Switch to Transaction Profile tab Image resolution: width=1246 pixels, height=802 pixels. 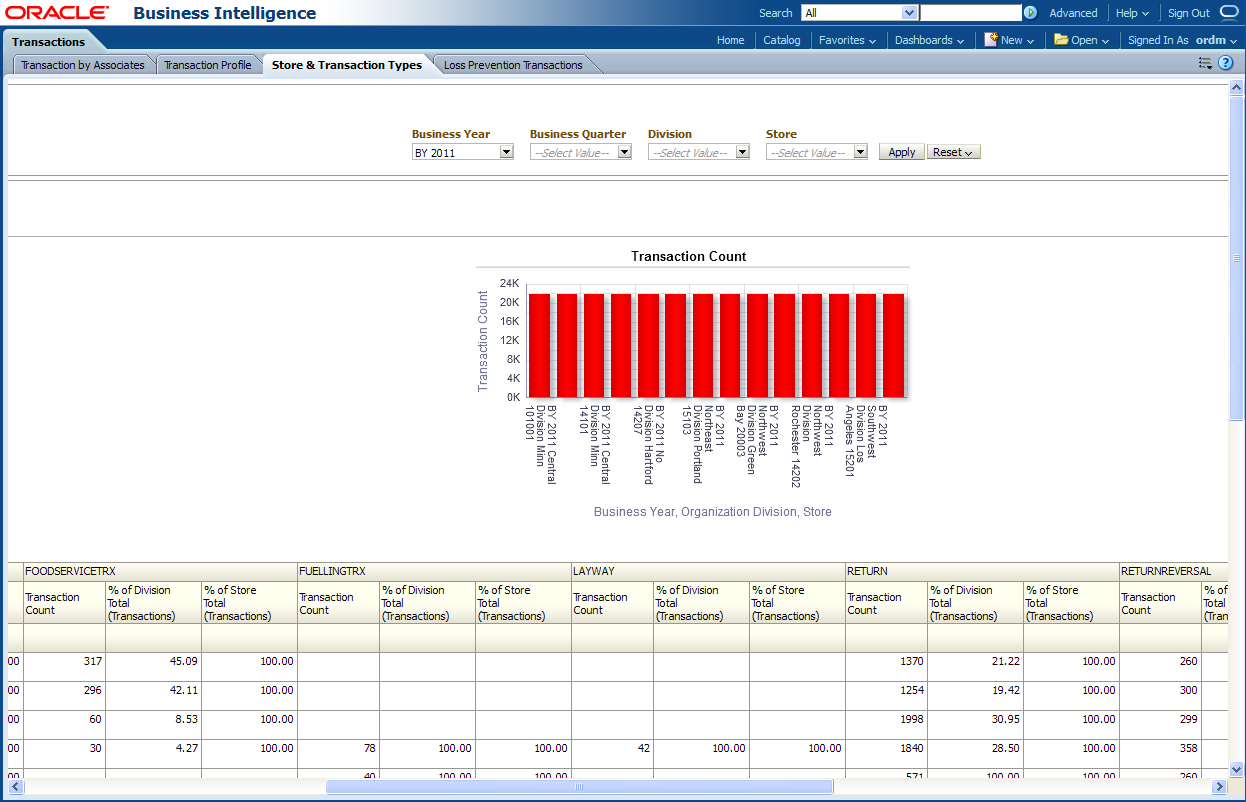click(x=208, y=65)
